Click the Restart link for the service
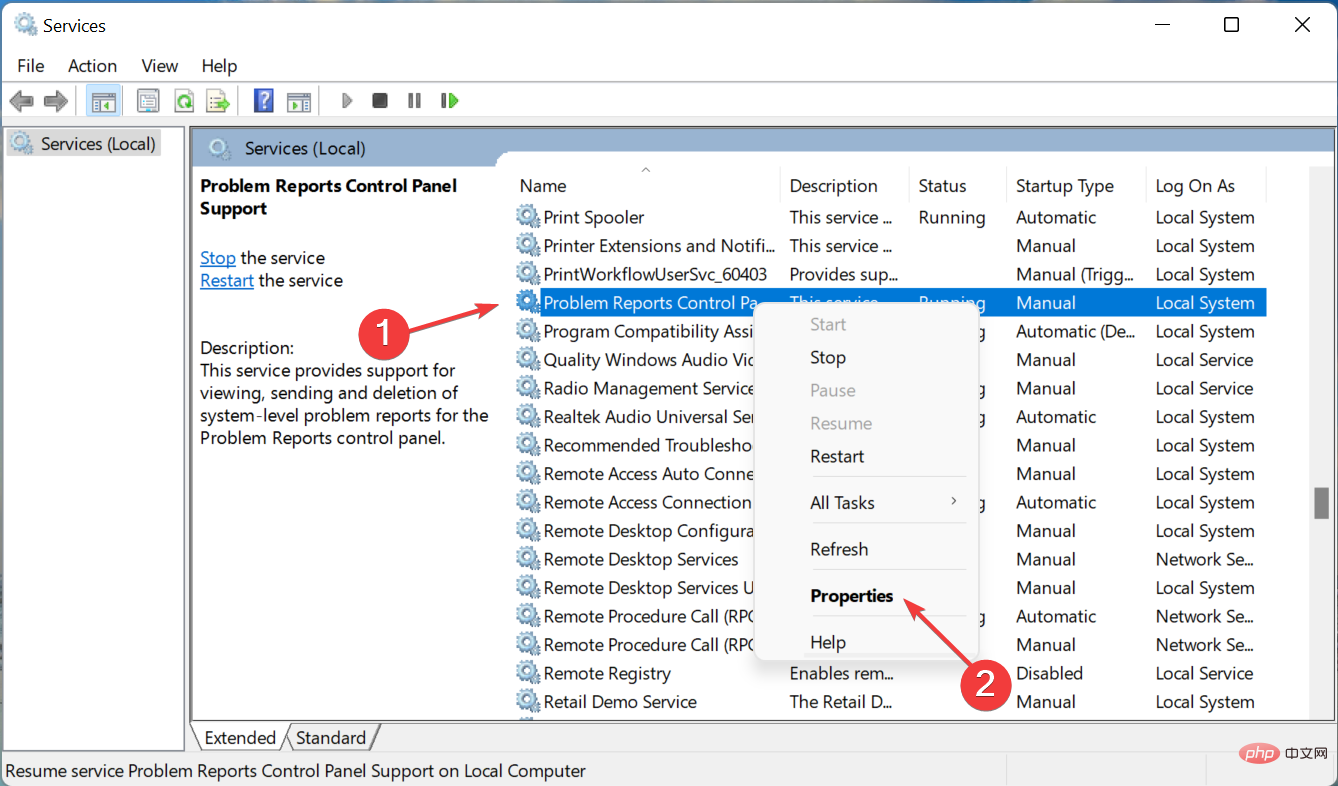The height and width of the screenshot is (786, 1338). pyautogui.click(x=226, y=280)
